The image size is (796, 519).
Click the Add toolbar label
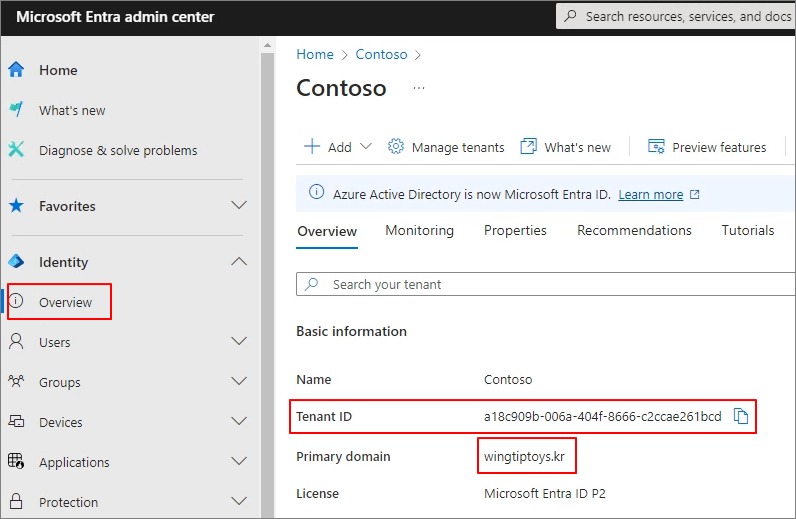point(340,147)
